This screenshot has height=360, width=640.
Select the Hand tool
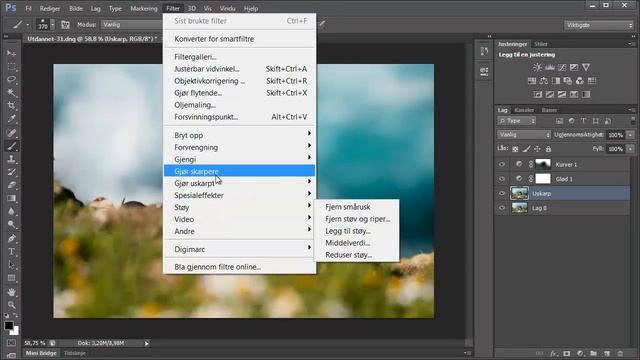[11, 292]
